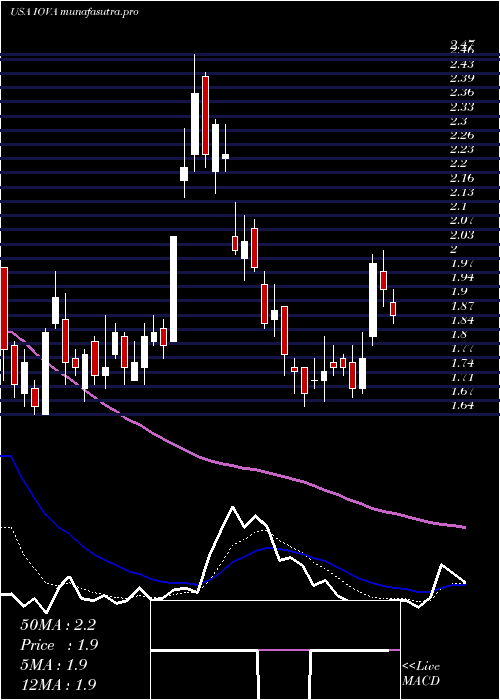Select the 2.03 price level label
The height and width of the screenshot is (700, 500).
(462, 235)
